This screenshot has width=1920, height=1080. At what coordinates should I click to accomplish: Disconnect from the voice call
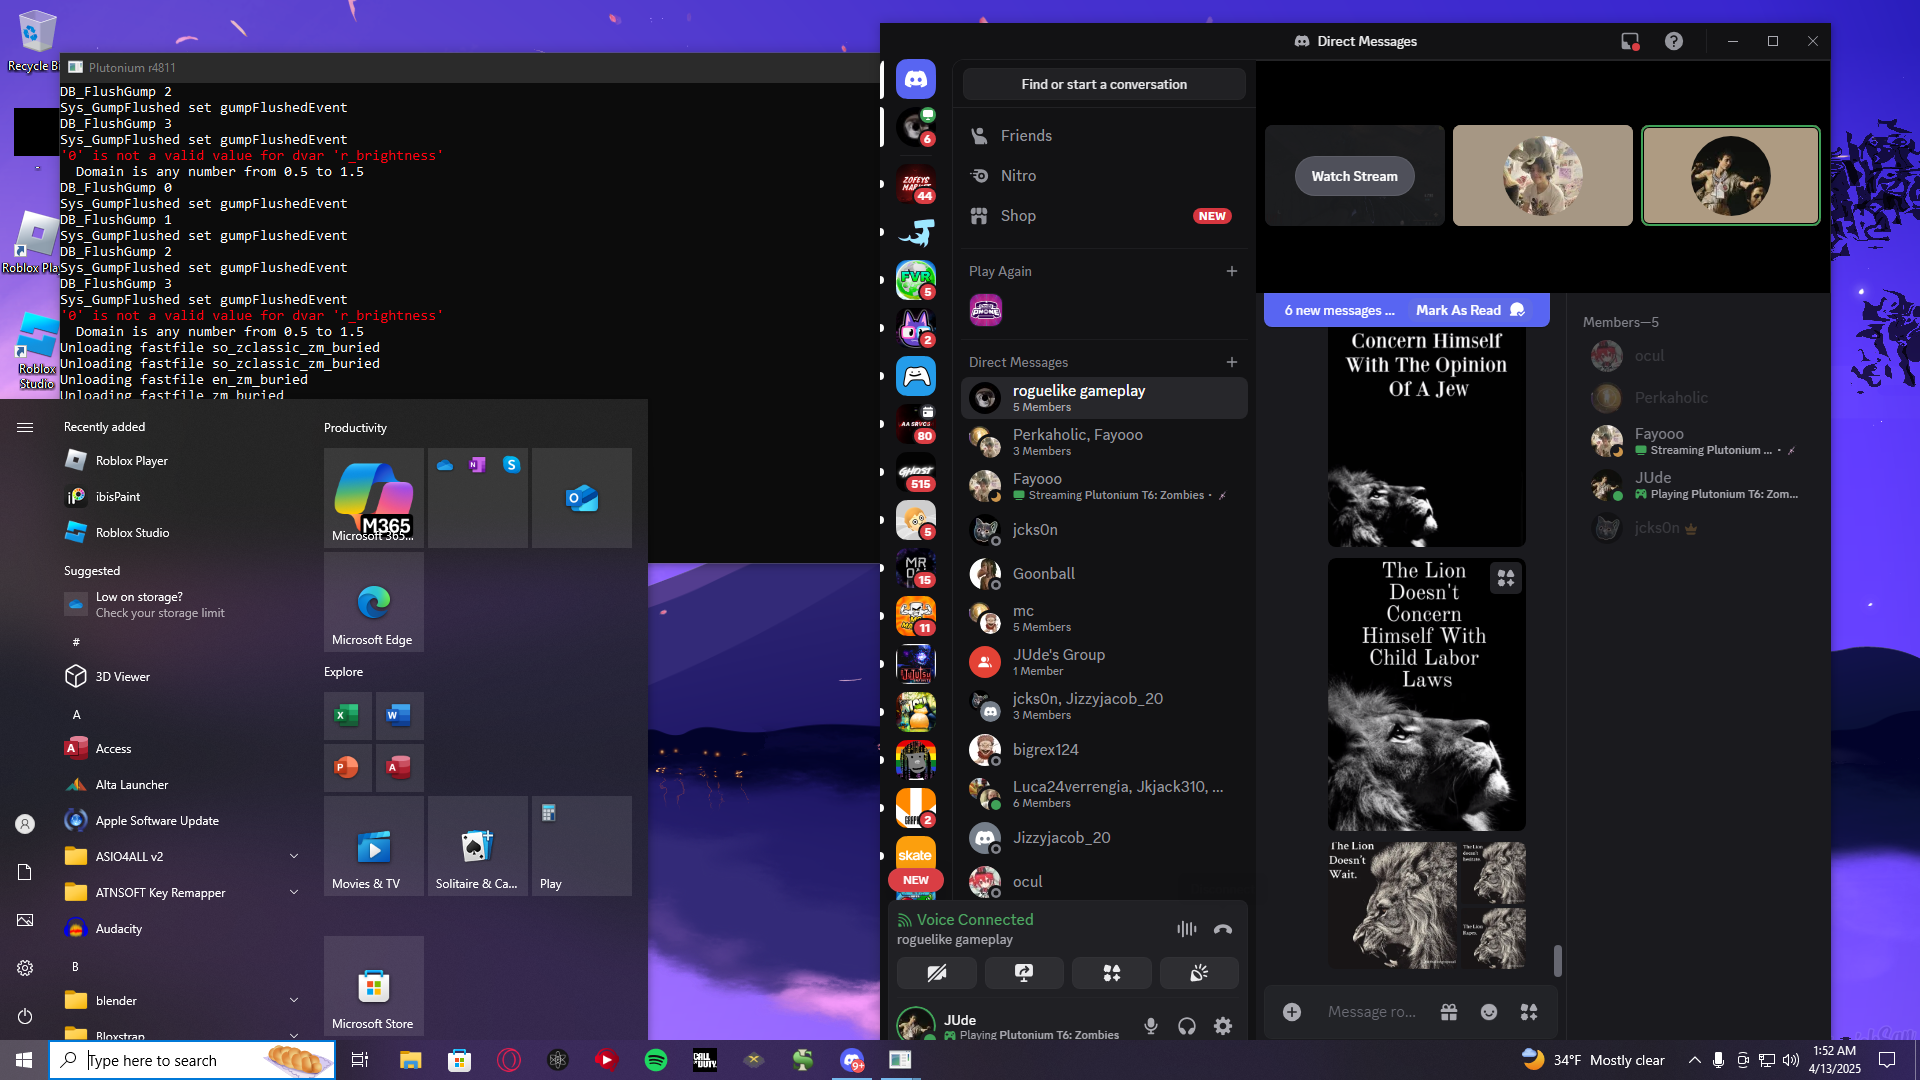(1222, 929)
